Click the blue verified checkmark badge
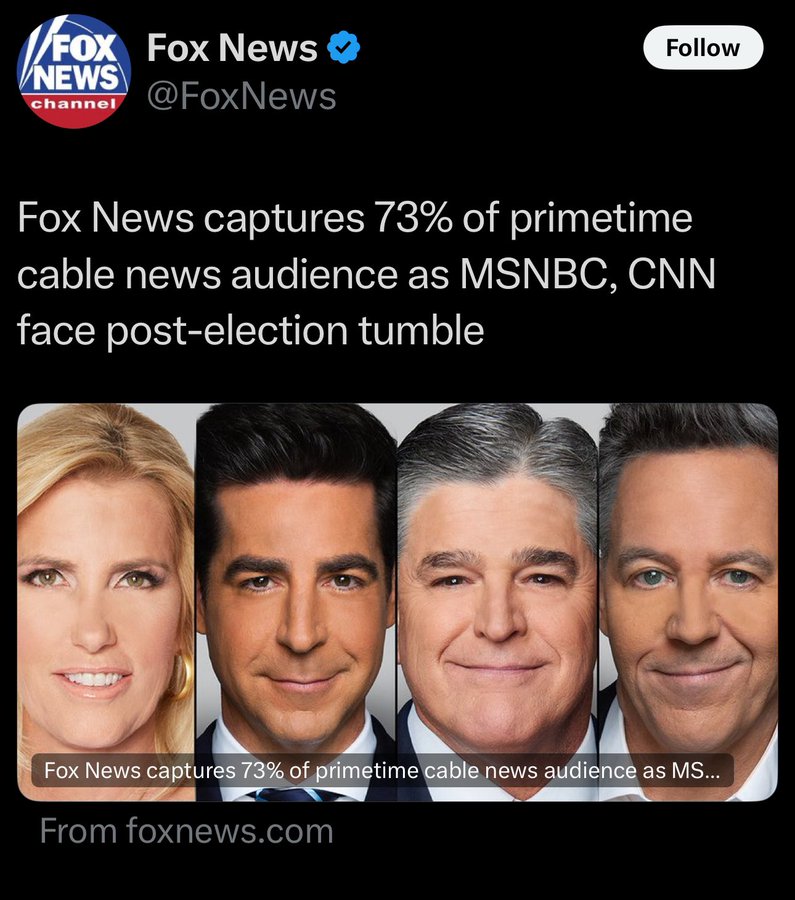 (343, 47)
